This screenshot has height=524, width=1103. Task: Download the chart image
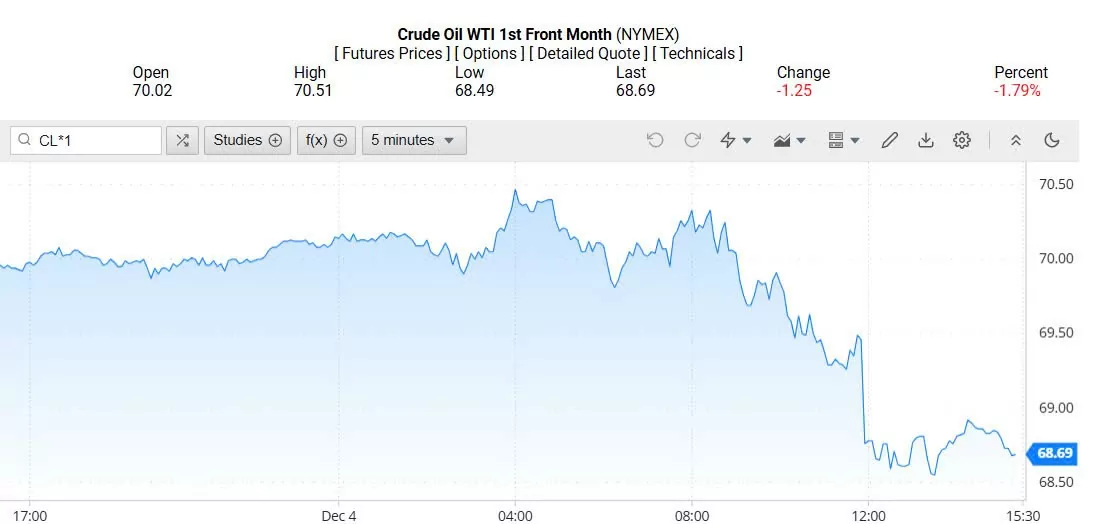pyautogui.click(x=925, y=141)
